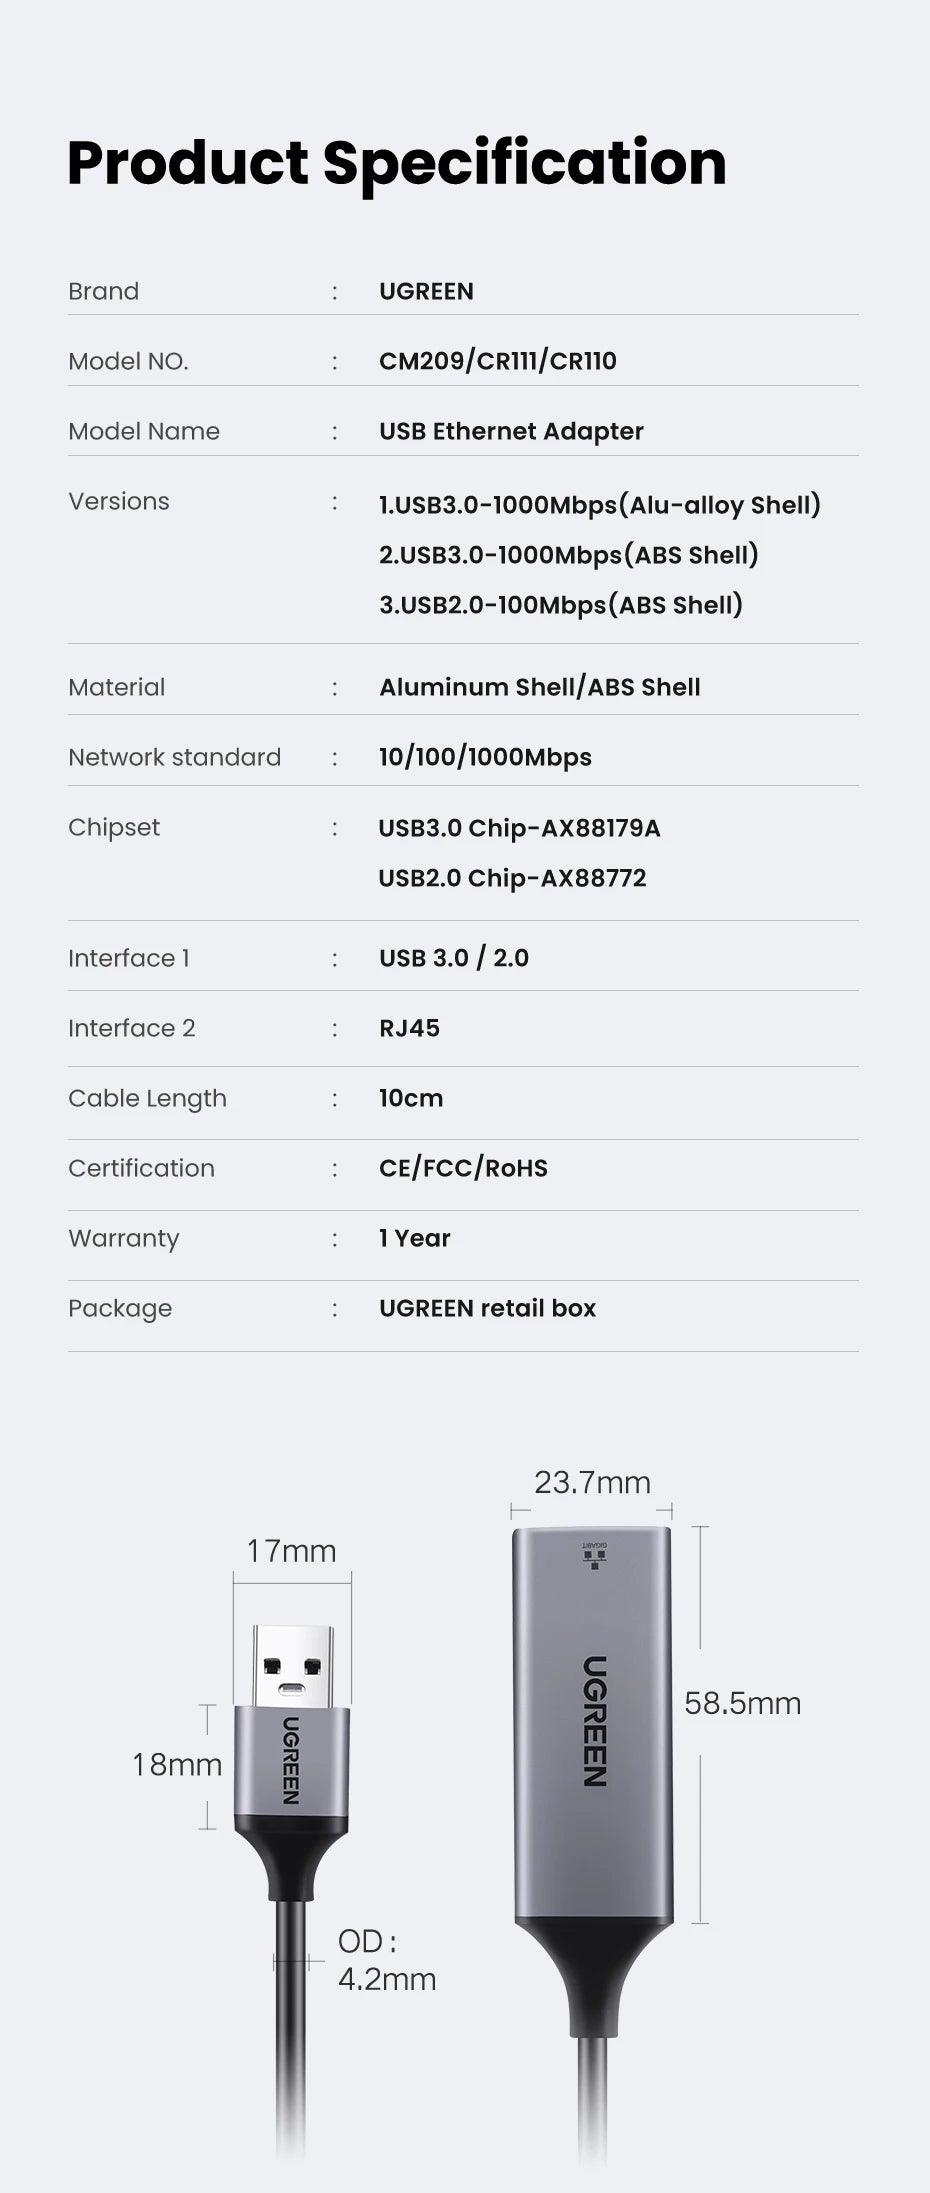The height and width of the screenshot is (2193, 930).
Task: Click the UGREEN logo on the Ethernet adapter
Action: pos(595,1721)
